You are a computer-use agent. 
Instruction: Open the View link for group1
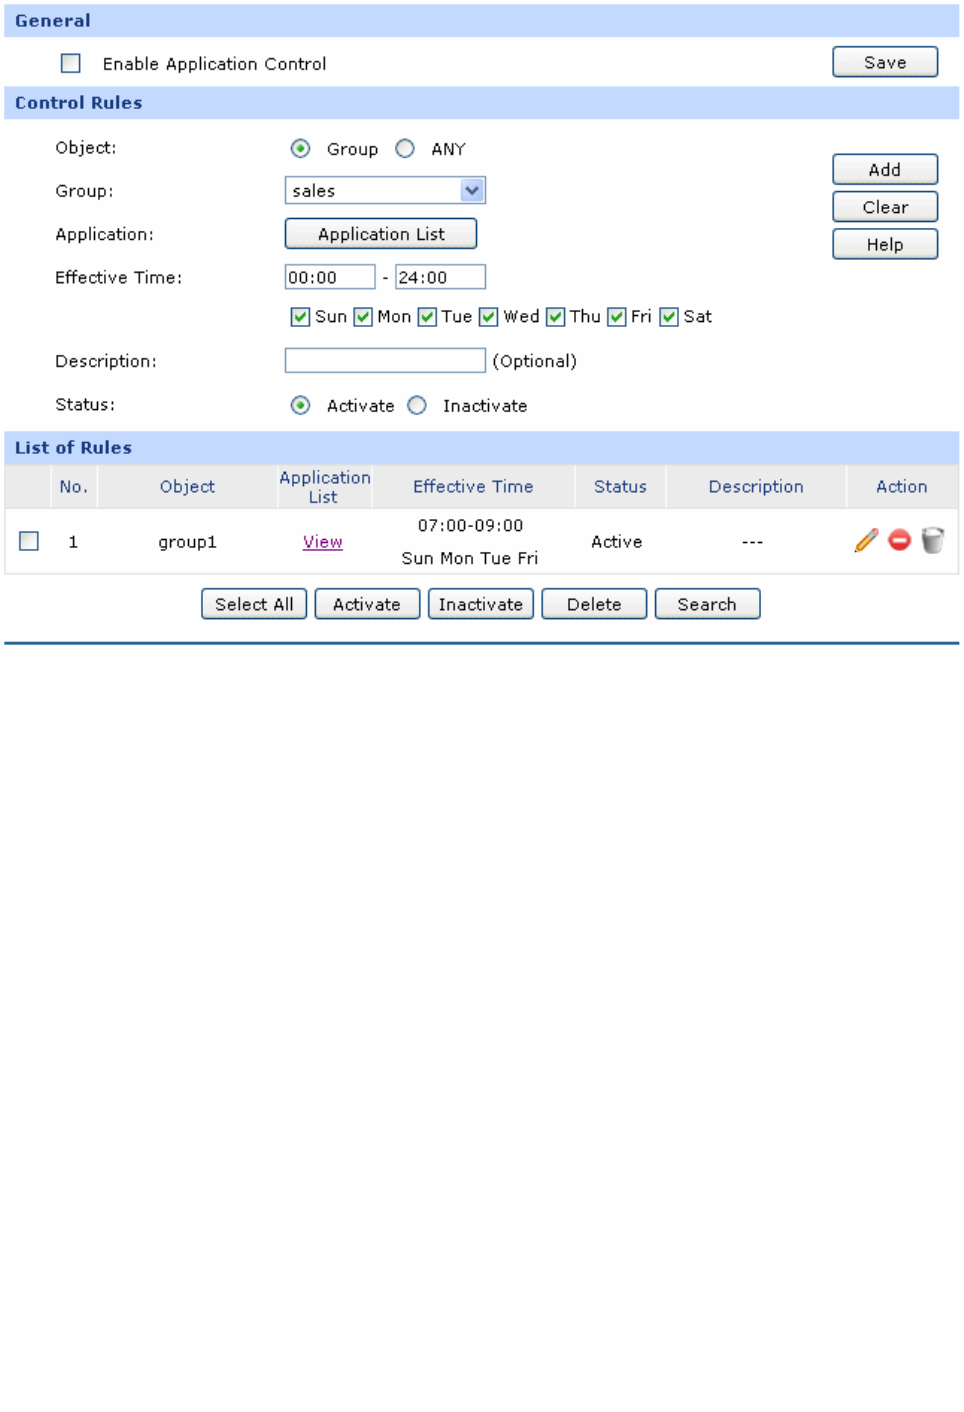323,542
